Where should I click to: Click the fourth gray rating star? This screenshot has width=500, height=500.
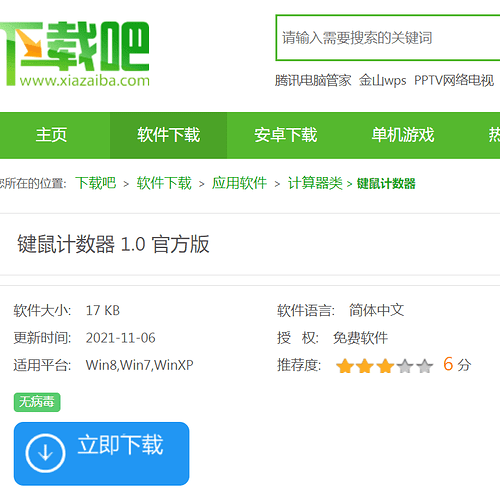(405, 366)
